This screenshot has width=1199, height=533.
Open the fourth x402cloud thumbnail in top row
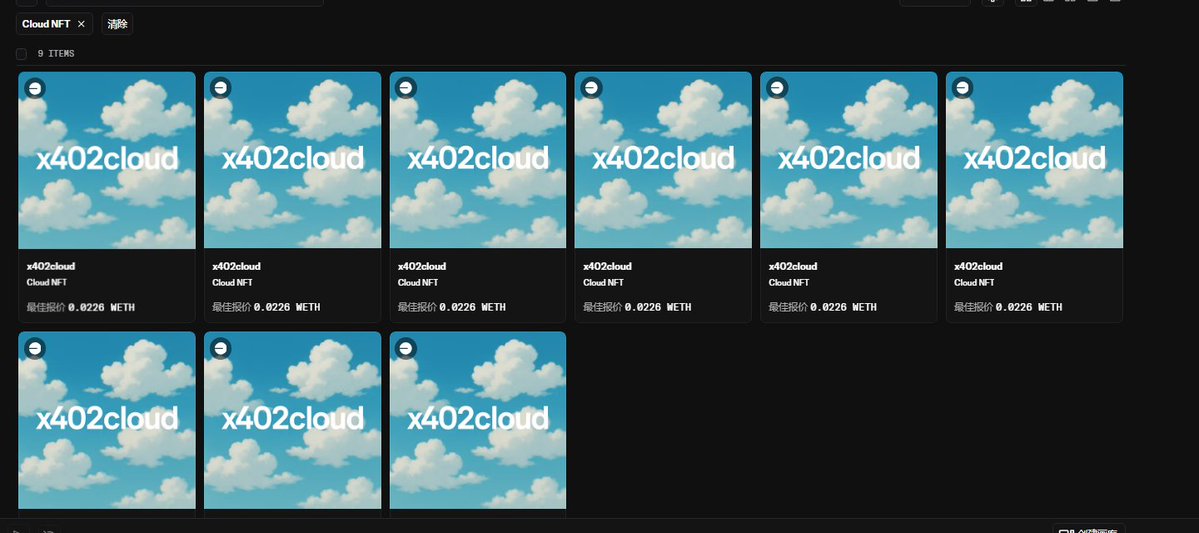click(663, 160)
